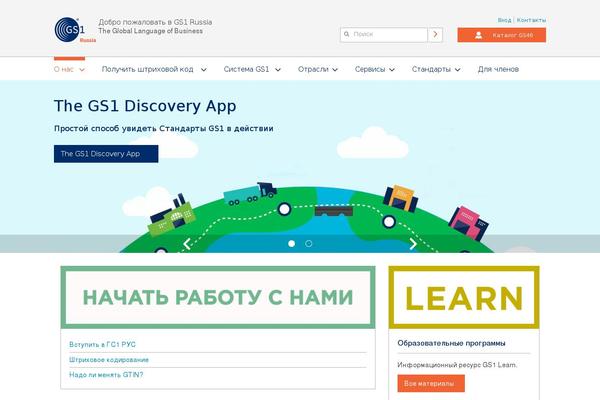600x400 pixels.
Task: Click the LEARN banner image
Action: click(464, 297)
